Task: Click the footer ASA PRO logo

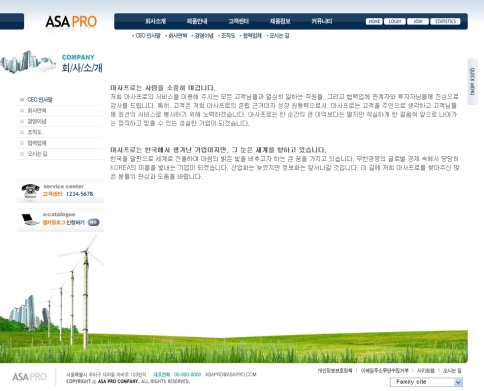Action: 29,377
